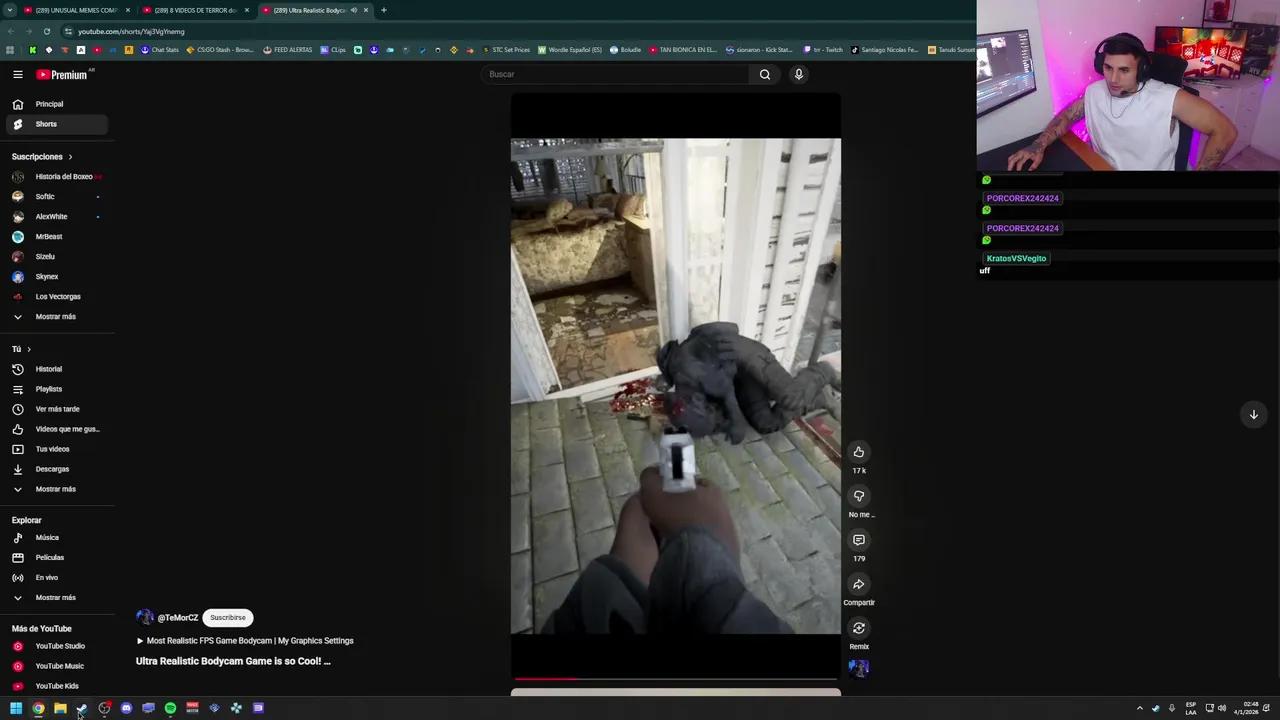The image size is (1280, 720).
Task: Show hidden system tray icons
Action: [1139, 708]
